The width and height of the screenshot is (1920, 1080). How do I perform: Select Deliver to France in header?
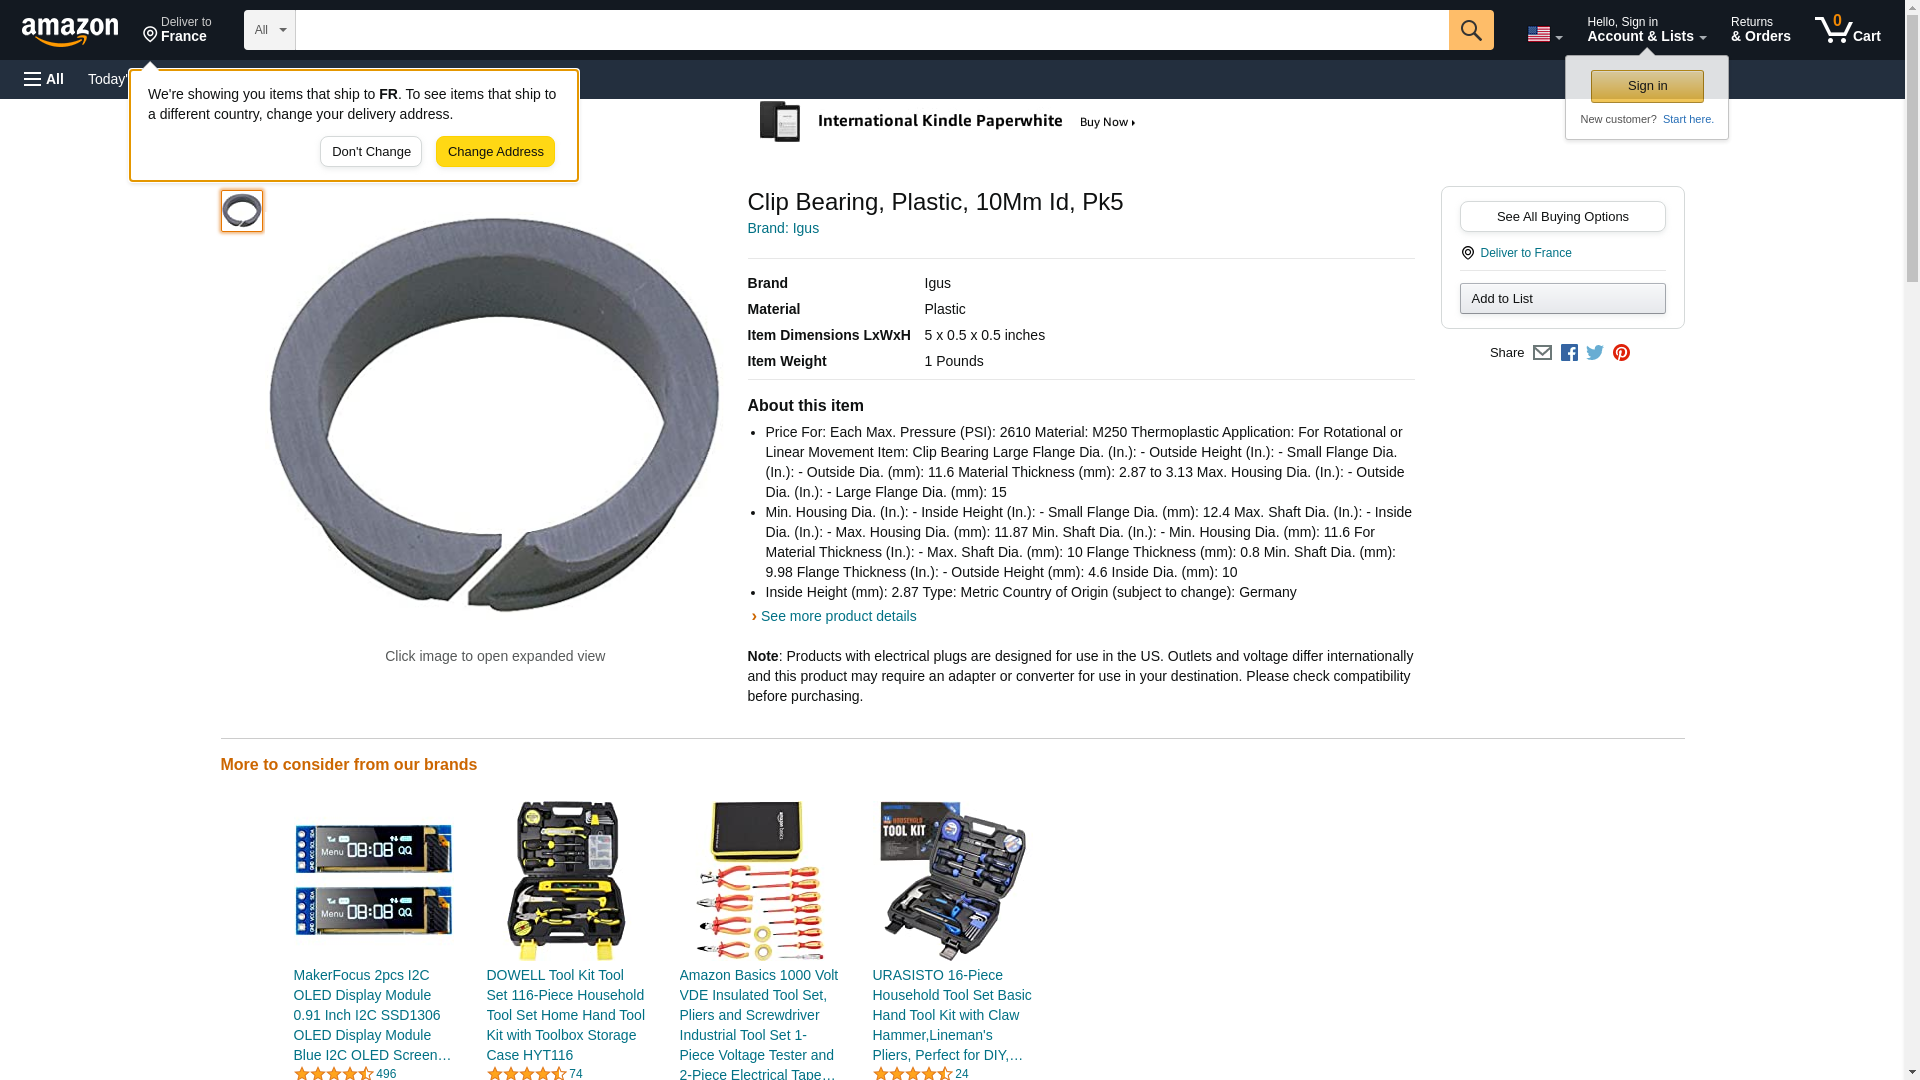tap(177, 30)
